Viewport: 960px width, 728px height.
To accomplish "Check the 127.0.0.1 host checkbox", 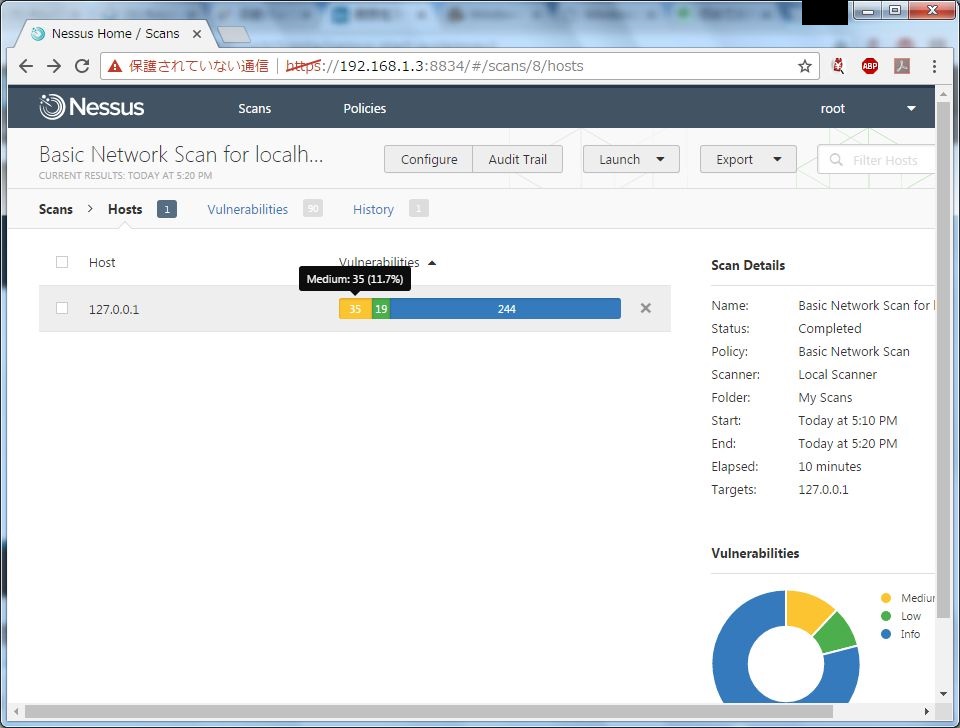I will click(62, 308).
